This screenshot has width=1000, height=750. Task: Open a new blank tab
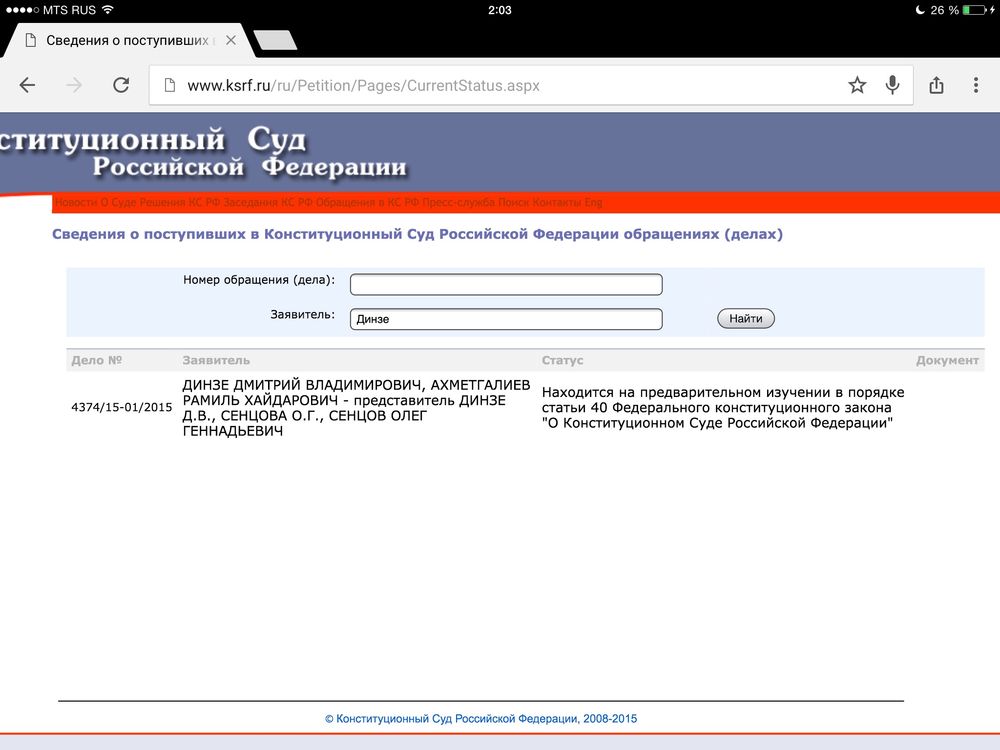(x=274, y=40)
